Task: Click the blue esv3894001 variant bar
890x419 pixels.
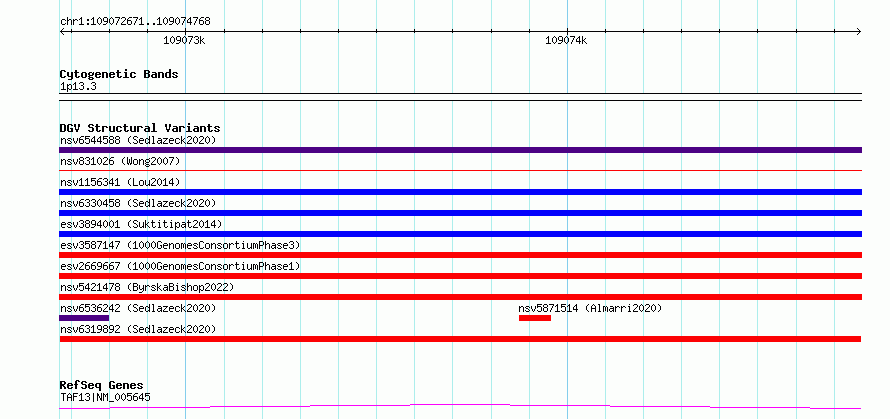Action: click(460, 234)
